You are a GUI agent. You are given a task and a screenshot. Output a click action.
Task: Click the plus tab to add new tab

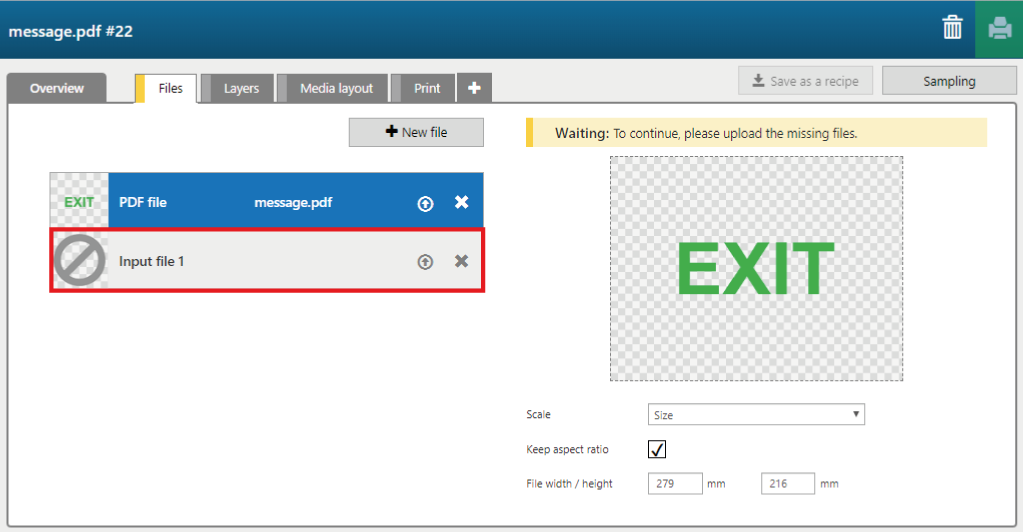[x=474, y=88]
